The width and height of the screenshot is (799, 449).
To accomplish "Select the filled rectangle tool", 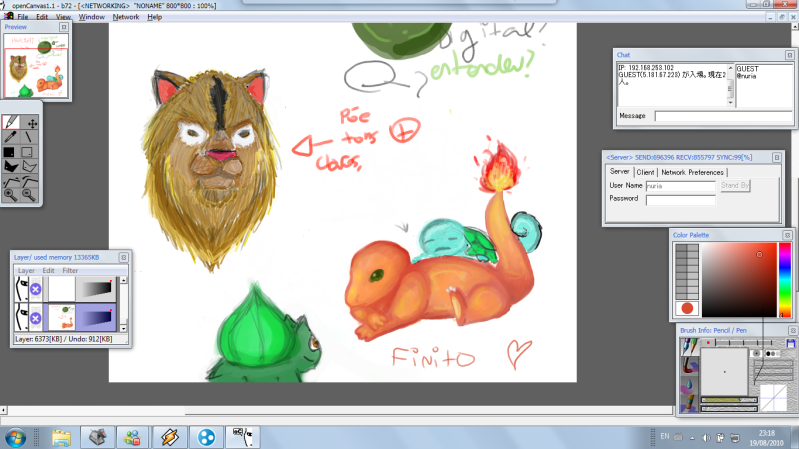I will pyautogui.click(x=10, y=152).
